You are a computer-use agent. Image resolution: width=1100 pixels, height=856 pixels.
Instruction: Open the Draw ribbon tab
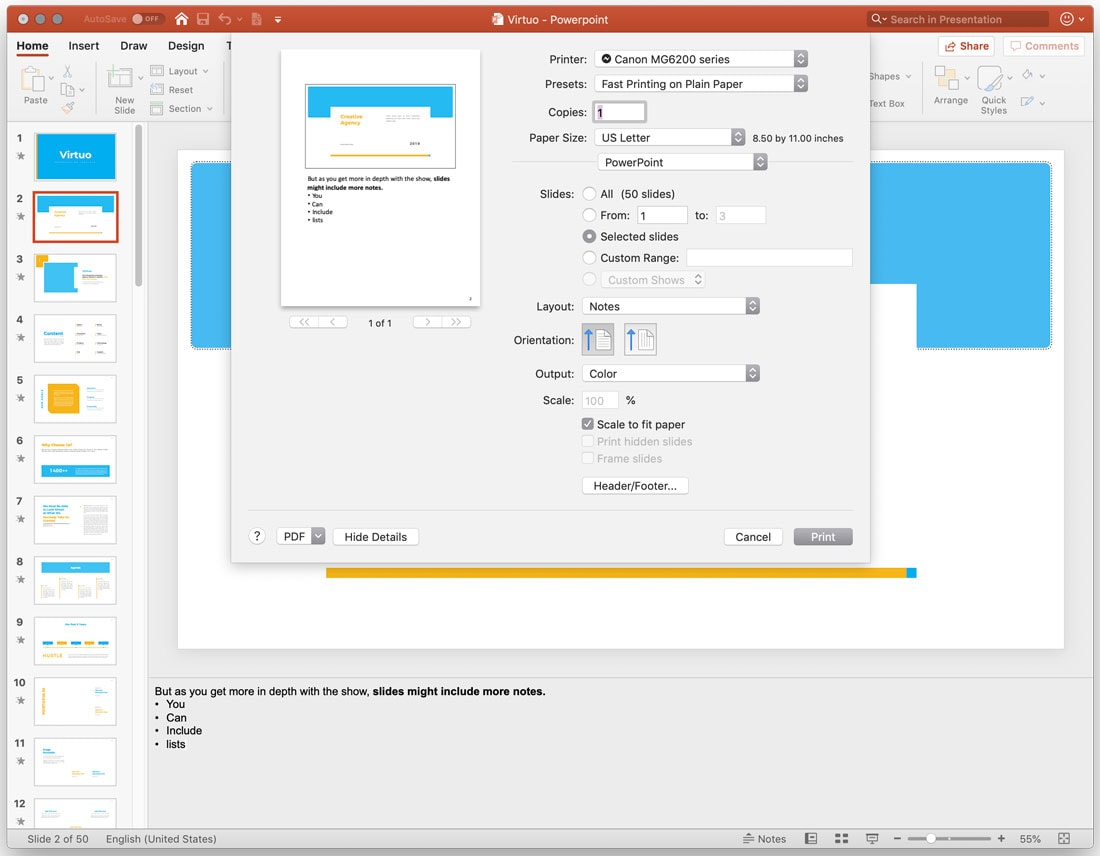(133, 46)
